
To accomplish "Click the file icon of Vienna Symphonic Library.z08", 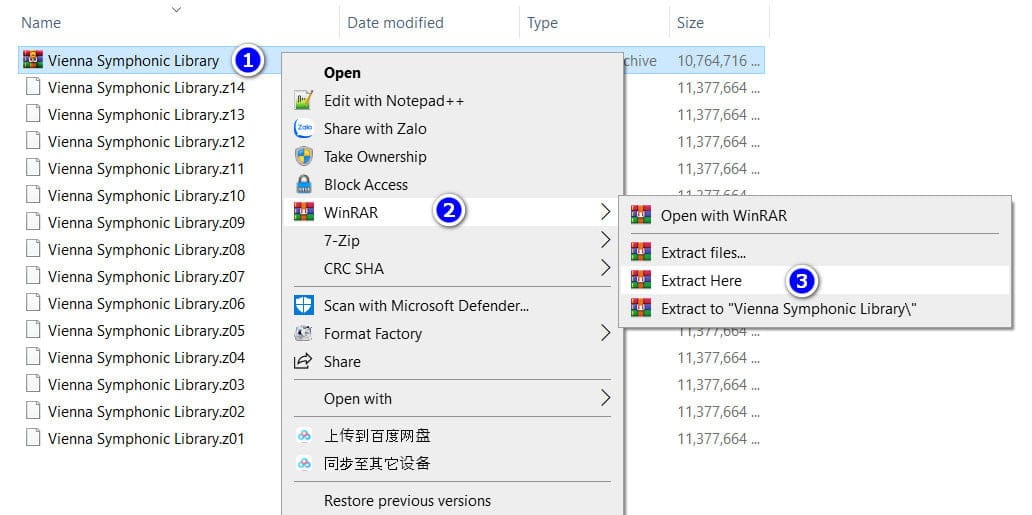I will pos(33,249).
